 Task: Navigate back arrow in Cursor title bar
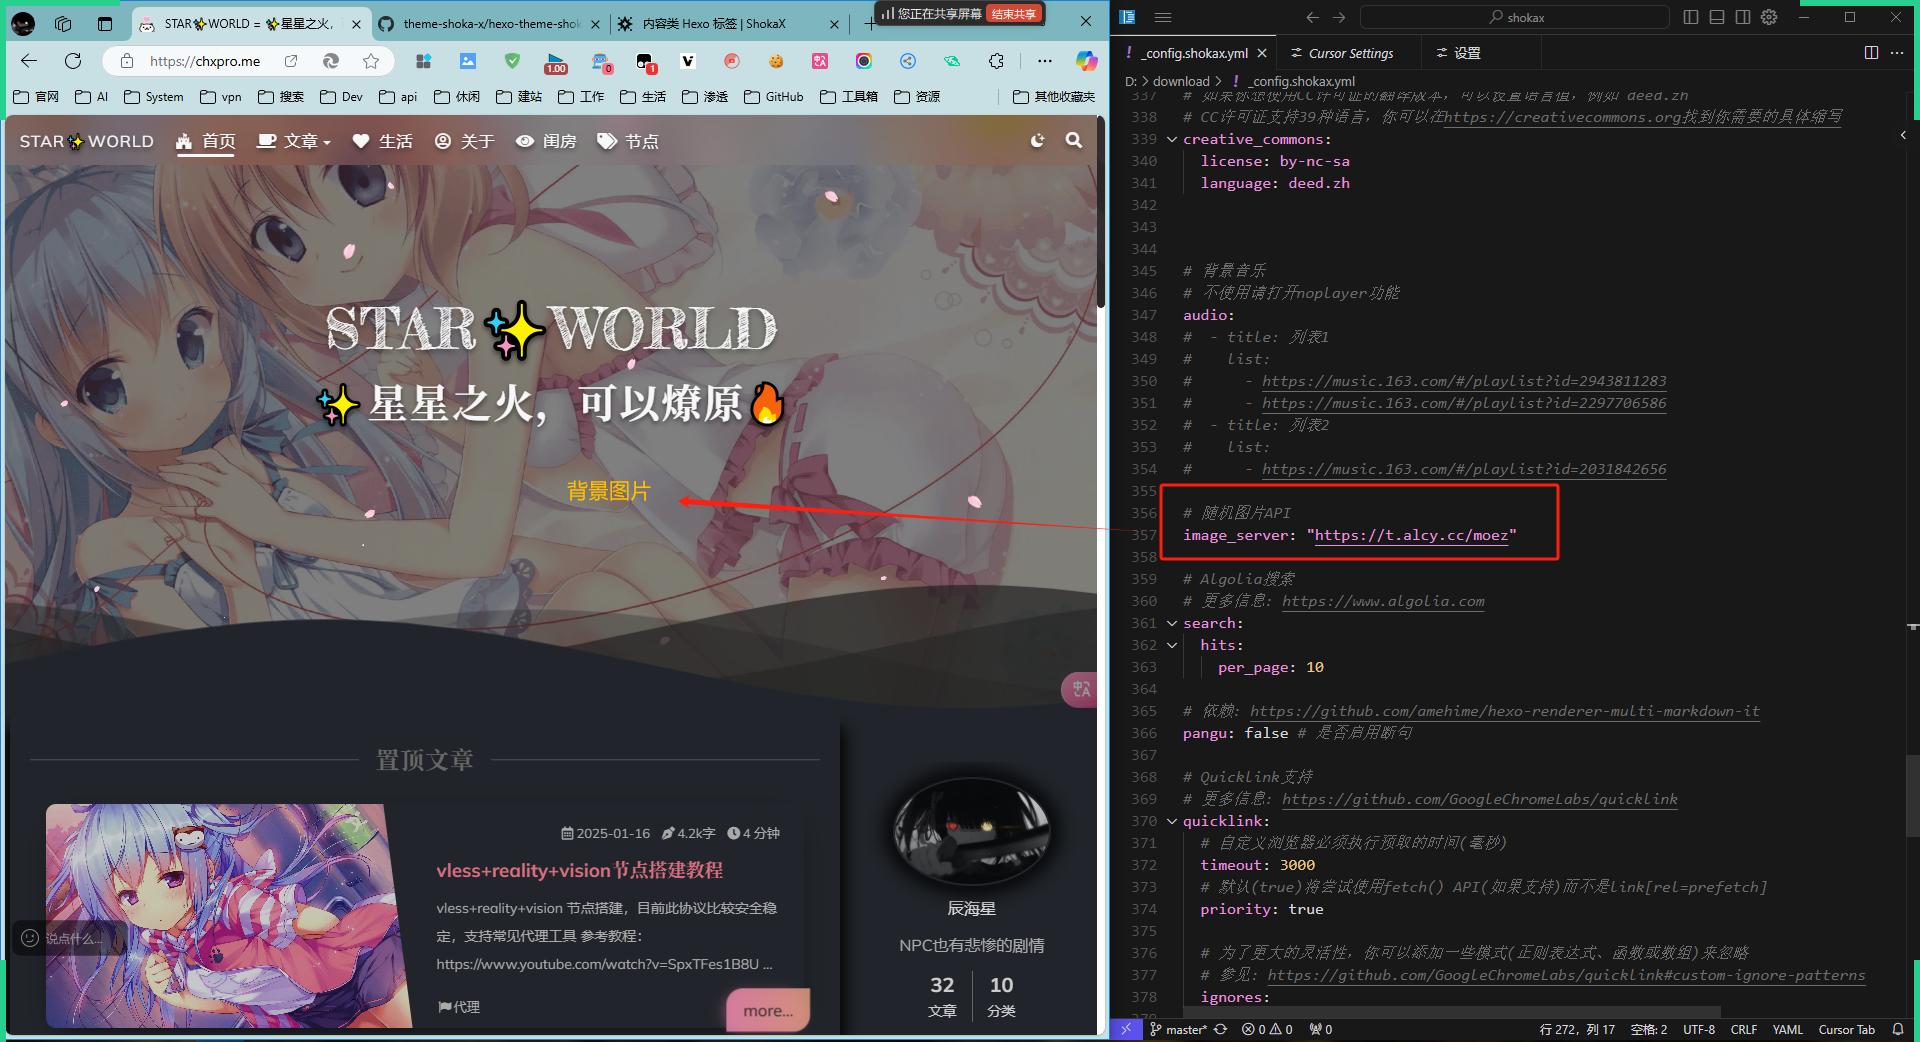click(x=1313, y=17)
